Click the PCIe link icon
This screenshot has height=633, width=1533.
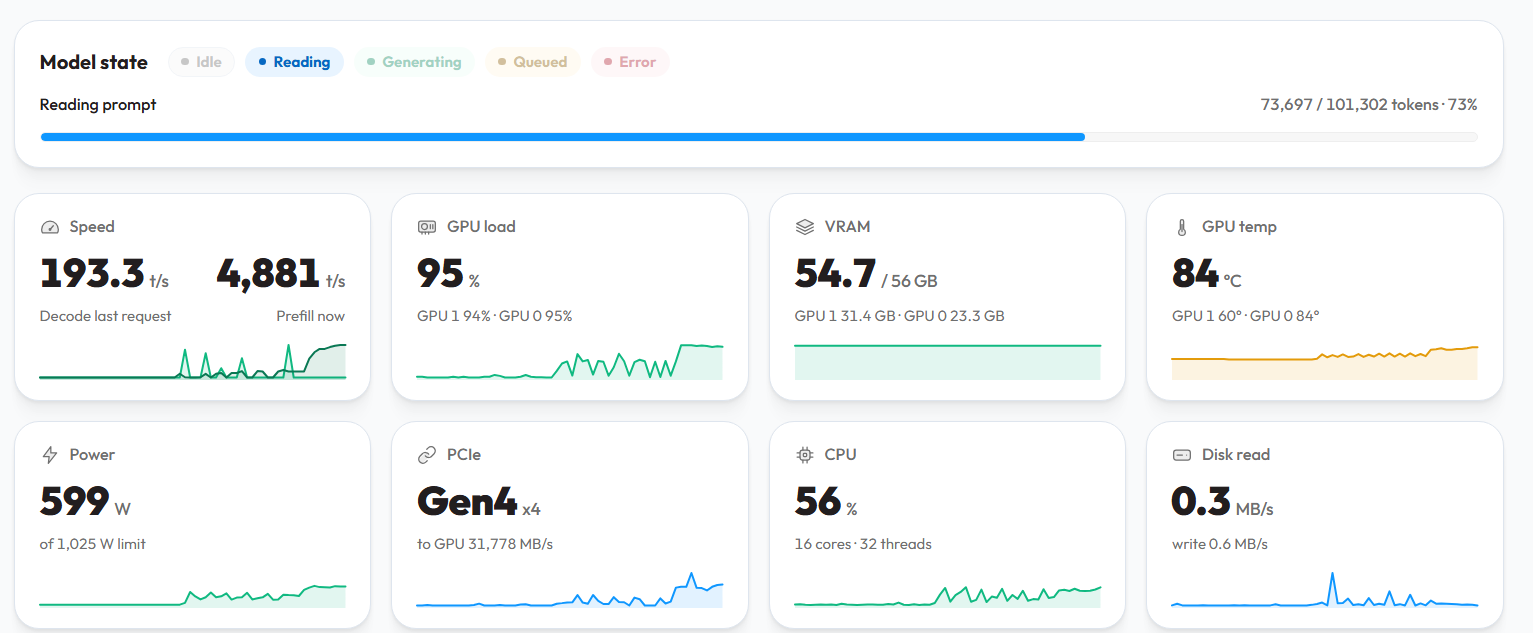click(427, 455)
